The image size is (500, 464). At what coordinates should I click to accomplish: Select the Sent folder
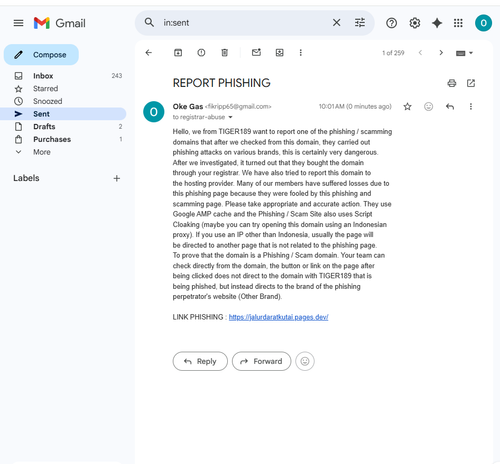(x=63, y=114)
